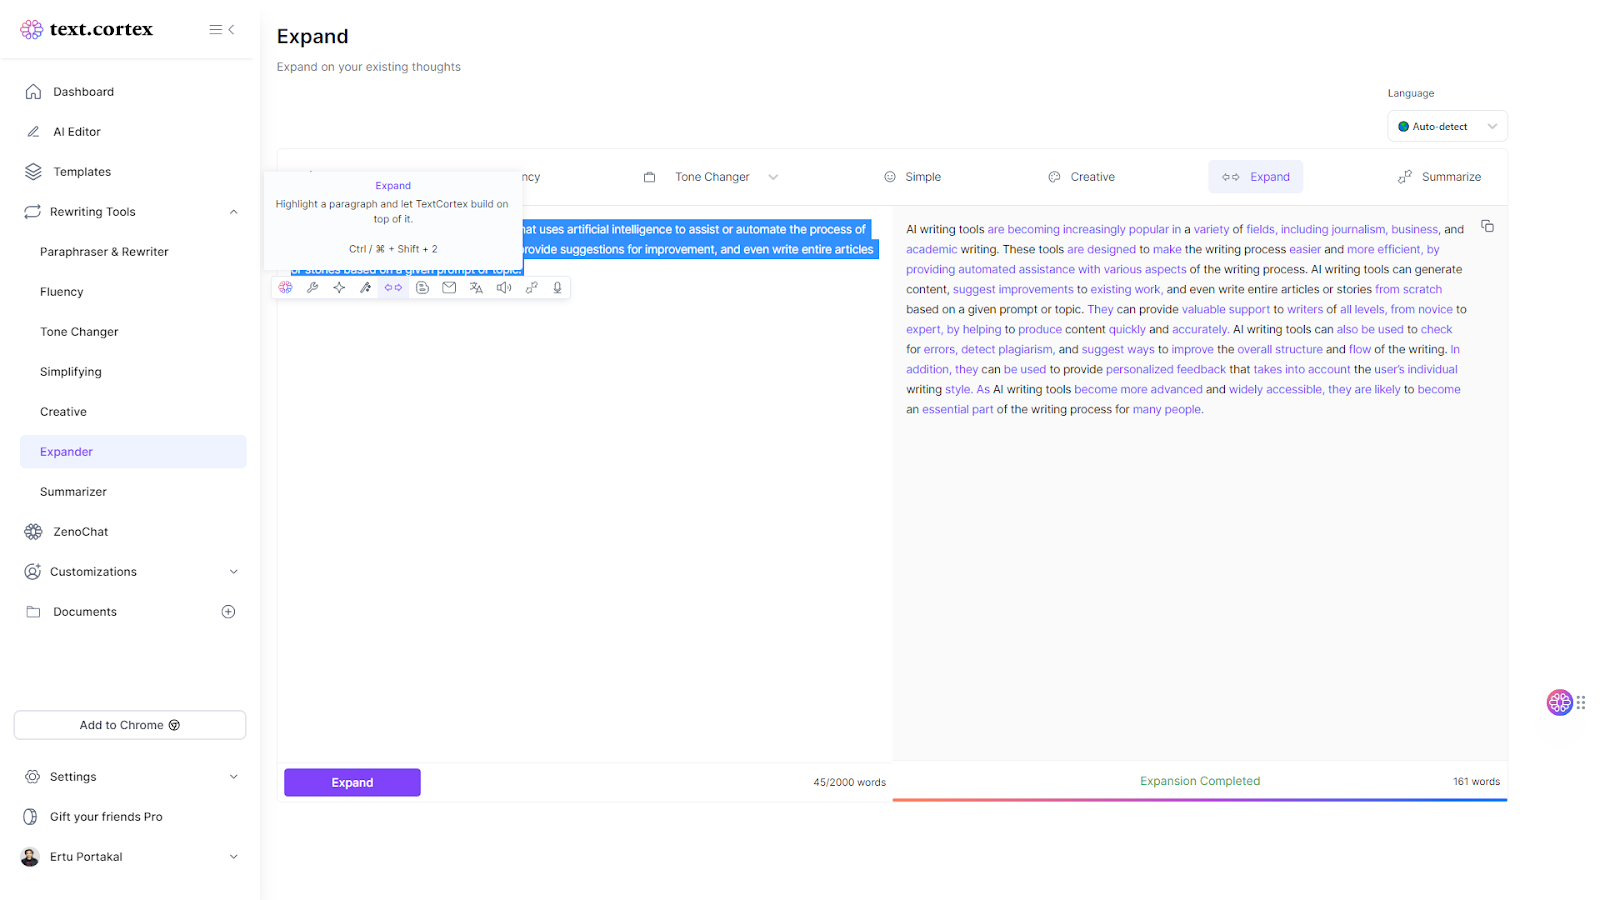Image resolution: width=1600 pixels, height=900 pixels.
Task: Click the text.cortex logo
Action: pyautogui.click(x=87, y=30)
